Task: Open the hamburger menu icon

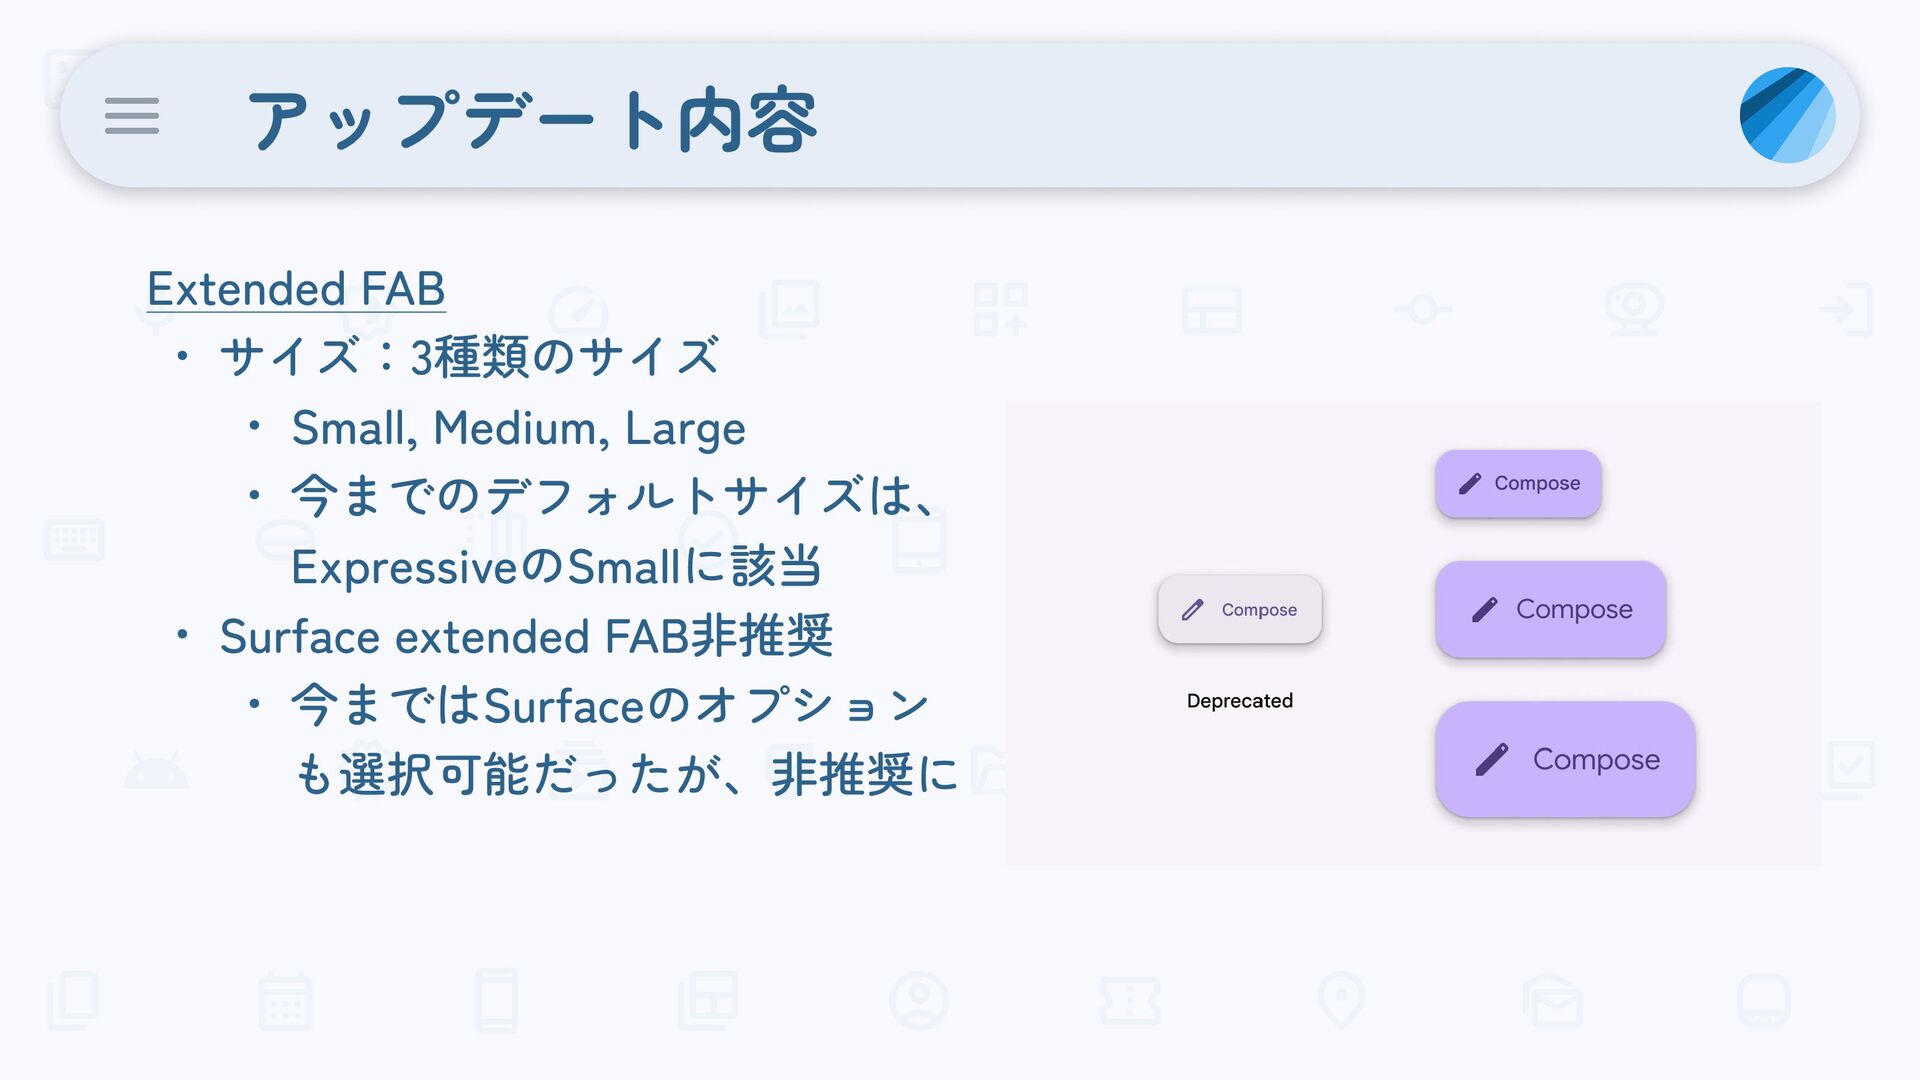Action: (132, 116)
